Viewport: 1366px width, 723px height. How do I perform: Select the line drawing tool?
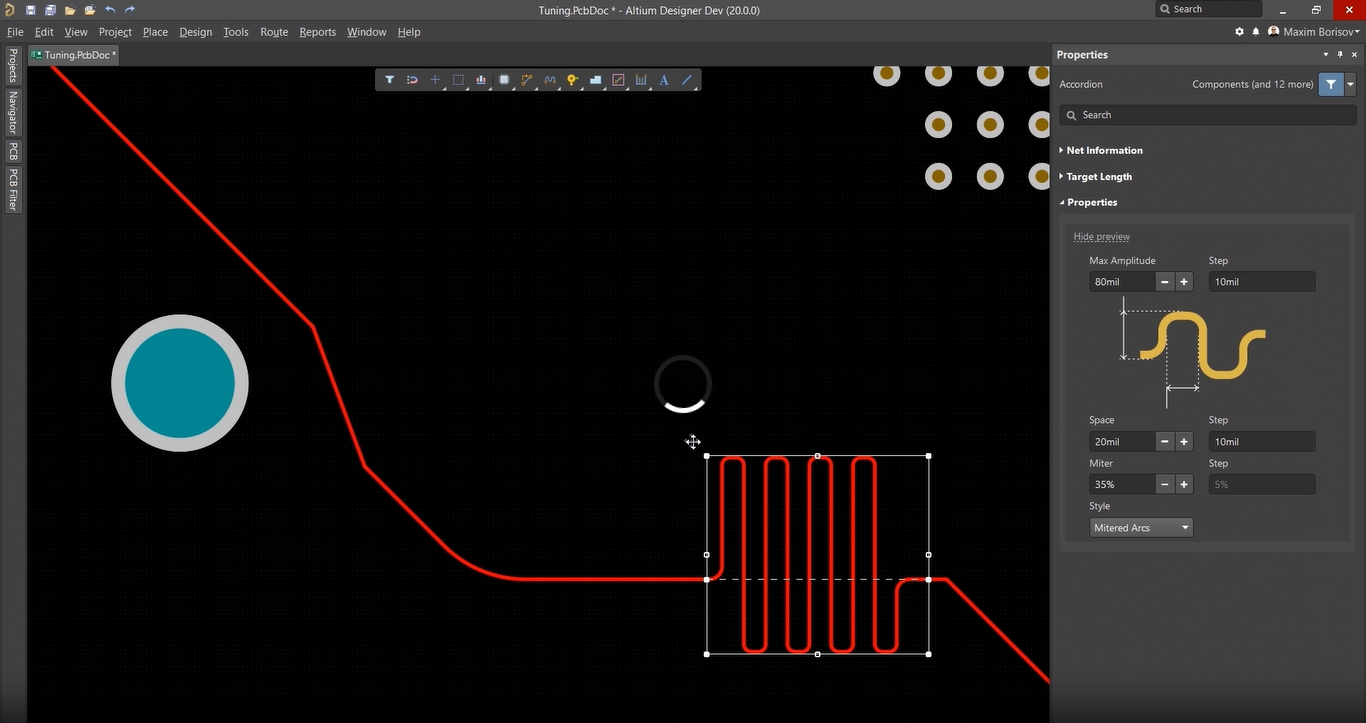tap(686, 79)
